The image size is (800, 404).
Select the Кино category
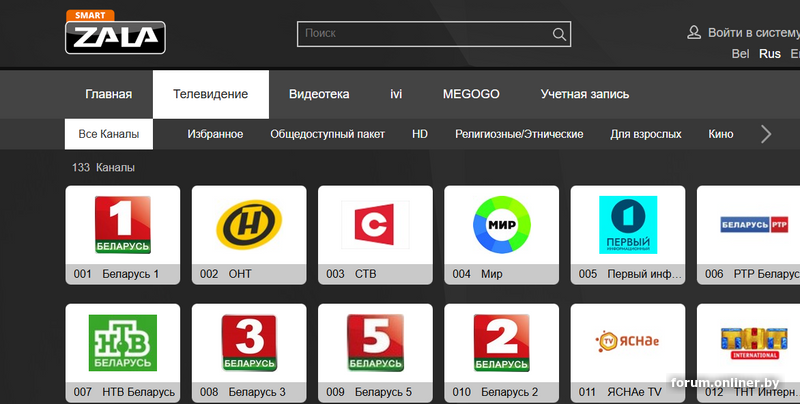(720, 134)
